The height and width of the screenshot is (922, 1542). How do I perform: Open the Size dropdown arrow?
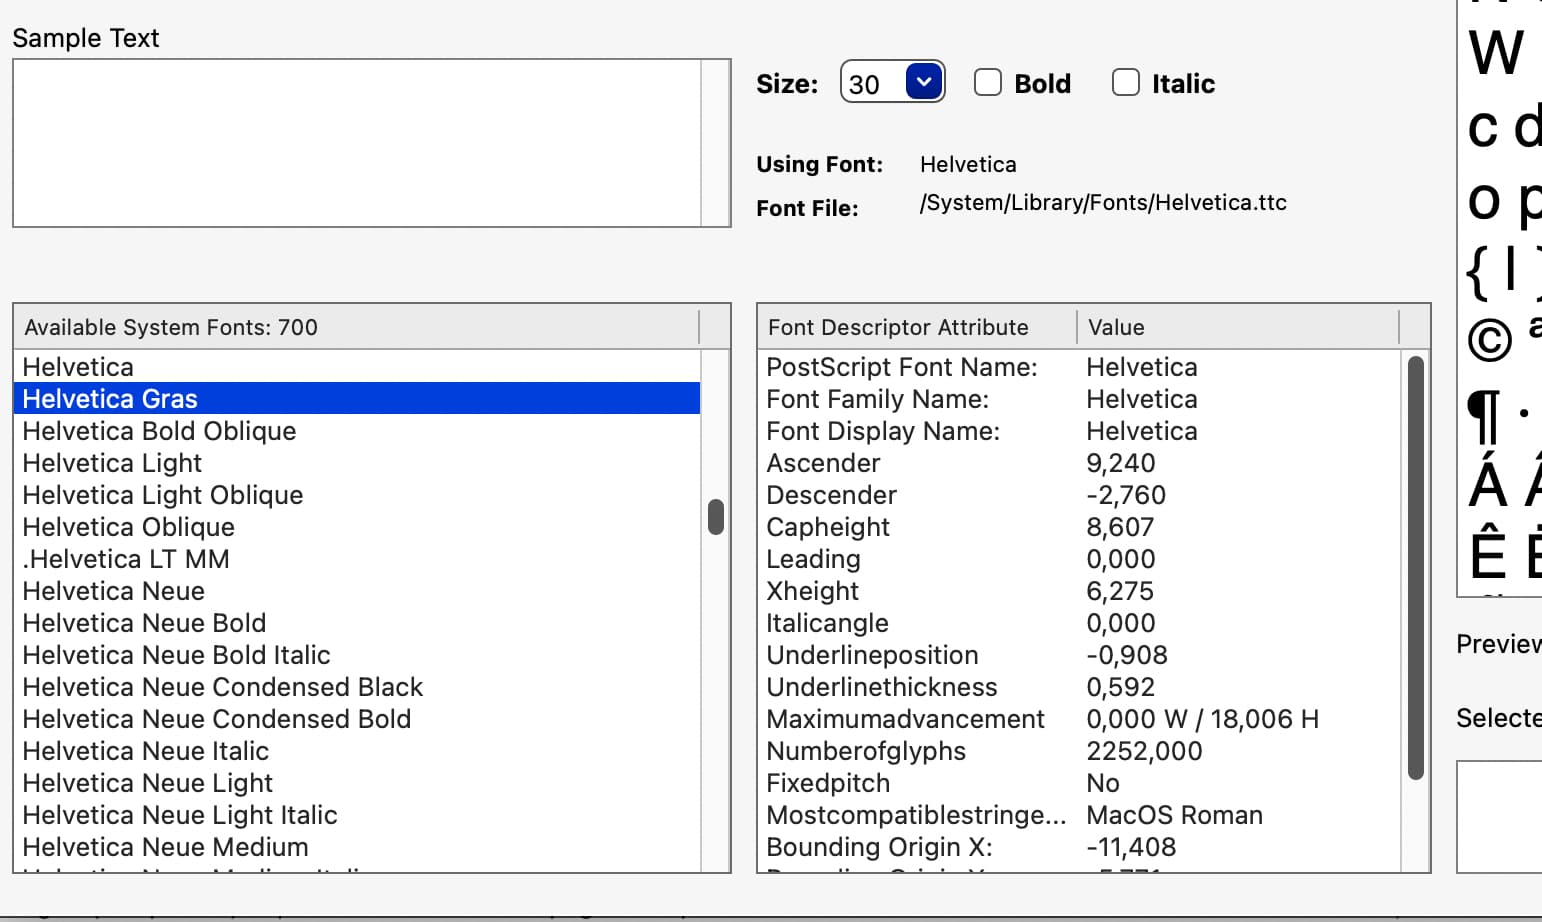(x=924, y=82)
